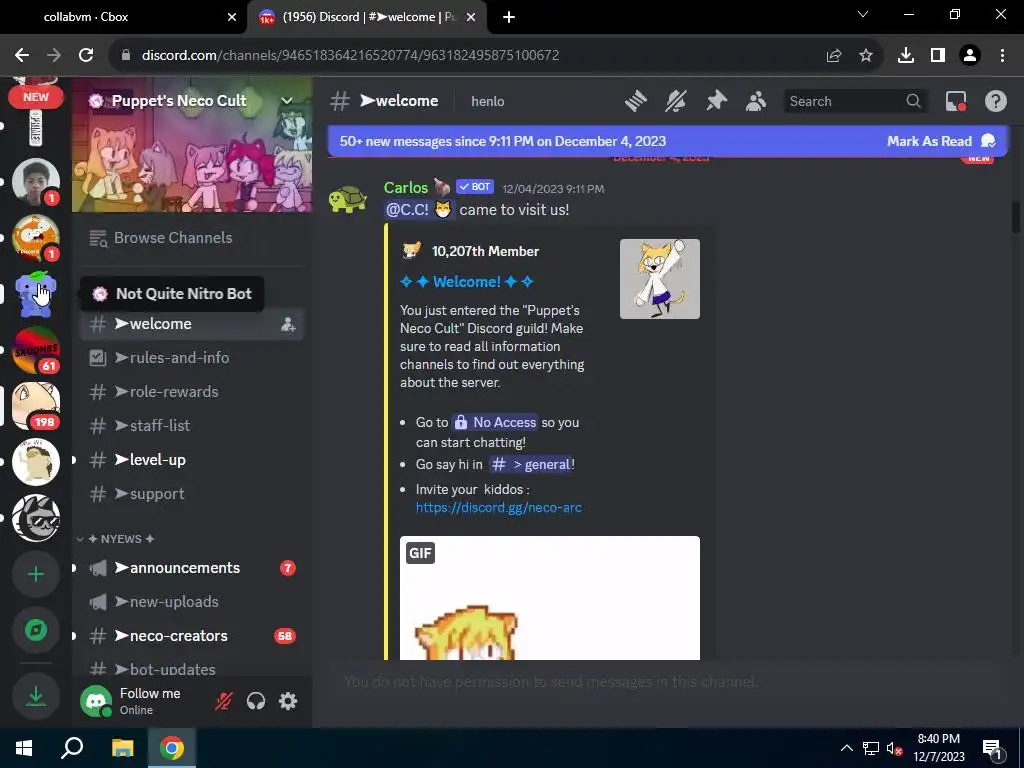Show pinned messages with pin icon

point(716,101)
